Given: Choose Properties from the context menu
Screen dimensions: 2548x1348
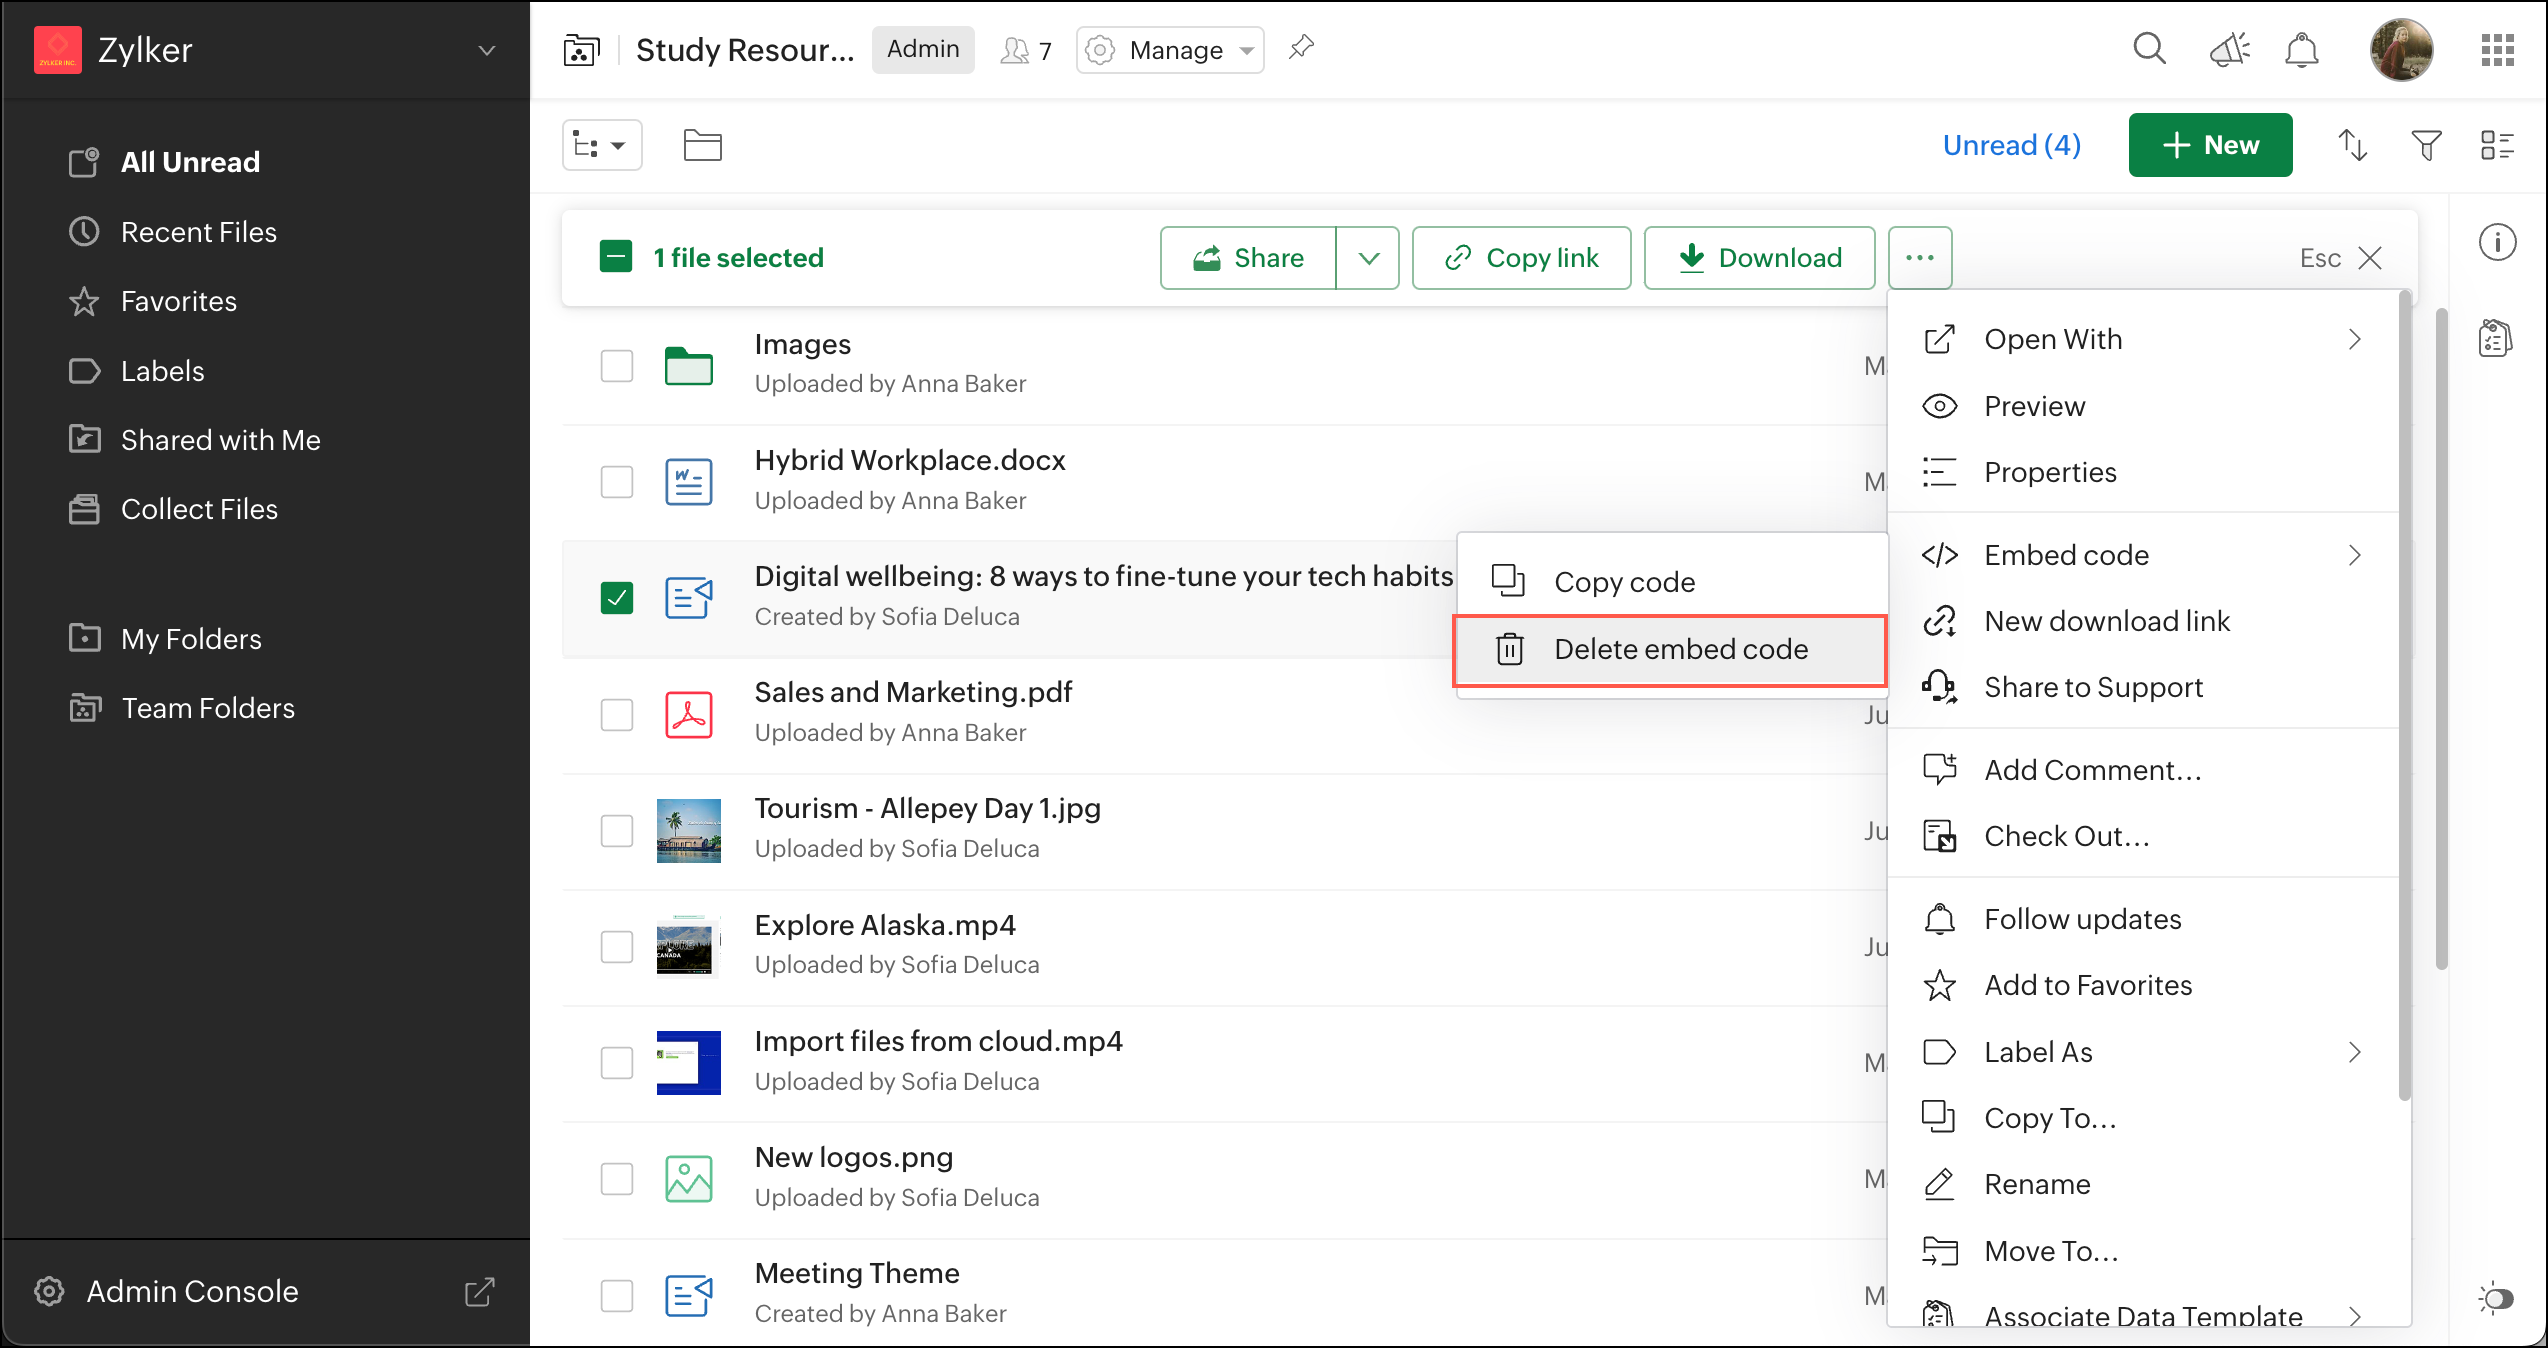Looking at the screenshot, I should (2050, 472).
